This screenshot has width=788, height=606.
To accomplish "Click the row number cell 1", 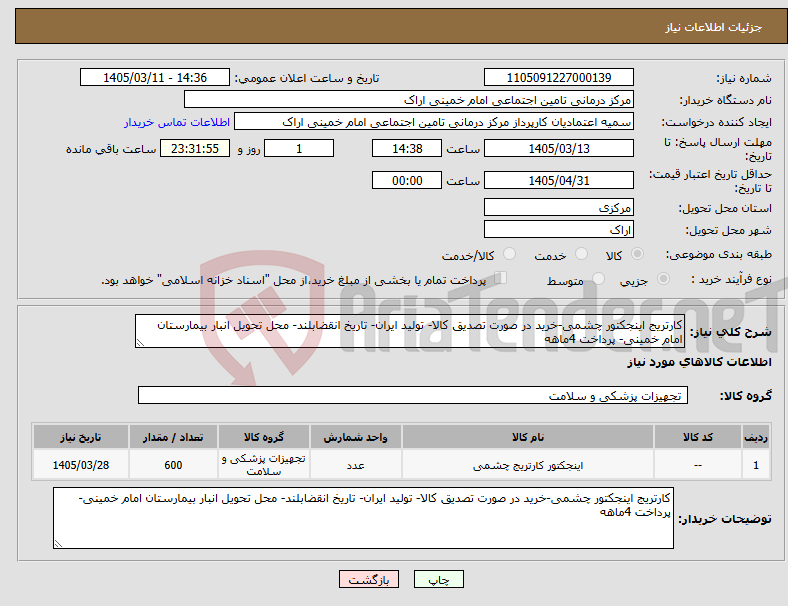I will pos(755,465).
